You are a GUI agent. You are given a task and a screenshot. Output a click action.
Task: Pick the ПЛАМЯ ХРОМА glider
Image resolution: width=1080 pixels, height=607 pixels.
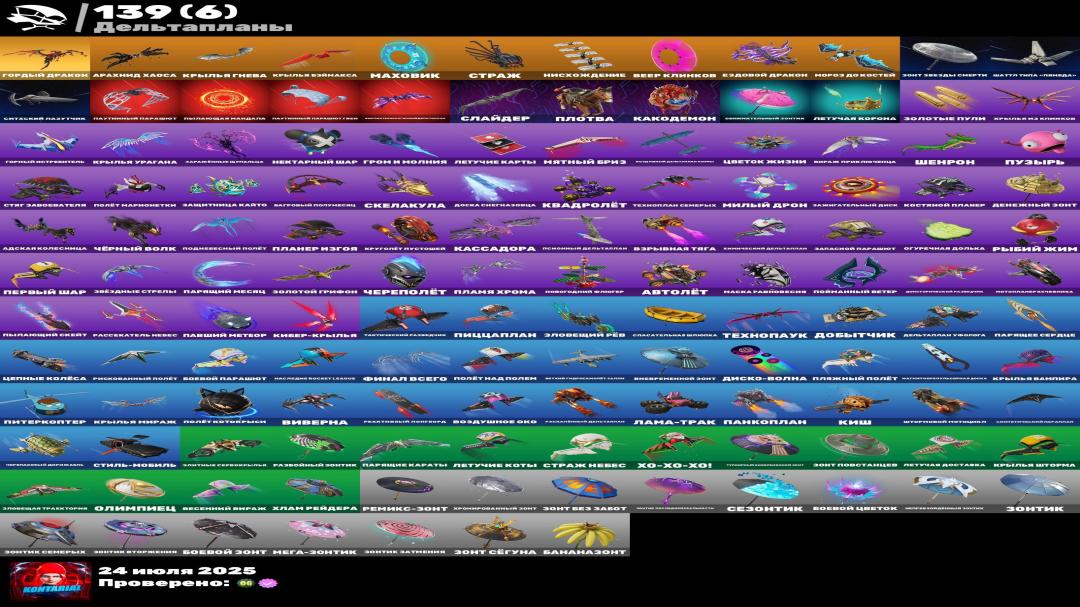point(495,275)
